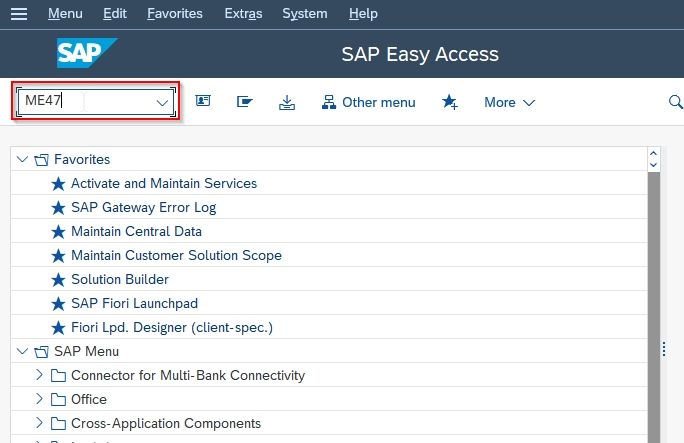Click the tree scroll down arrow
This screenshot has height=443, width=684.
pos(653,165)
